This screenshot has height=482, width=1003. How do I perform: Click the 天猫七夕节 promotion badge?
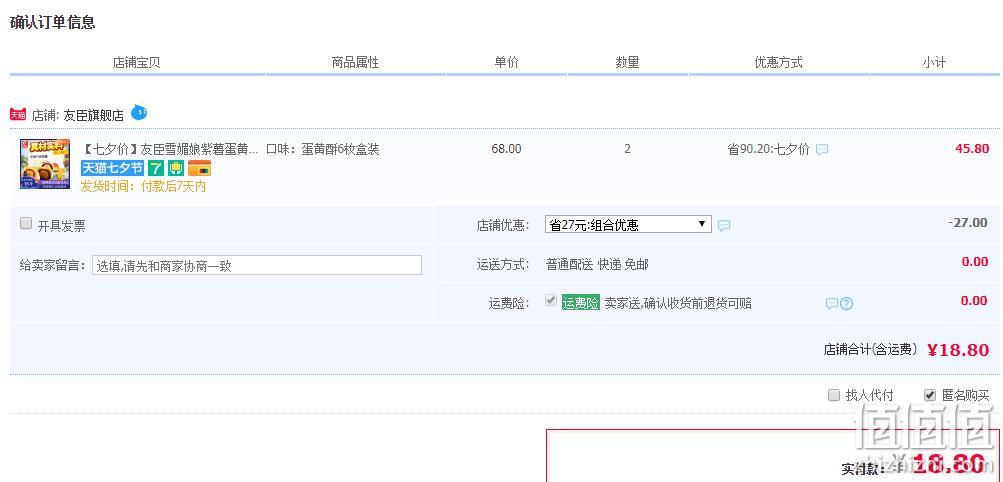tap(113, 168)
